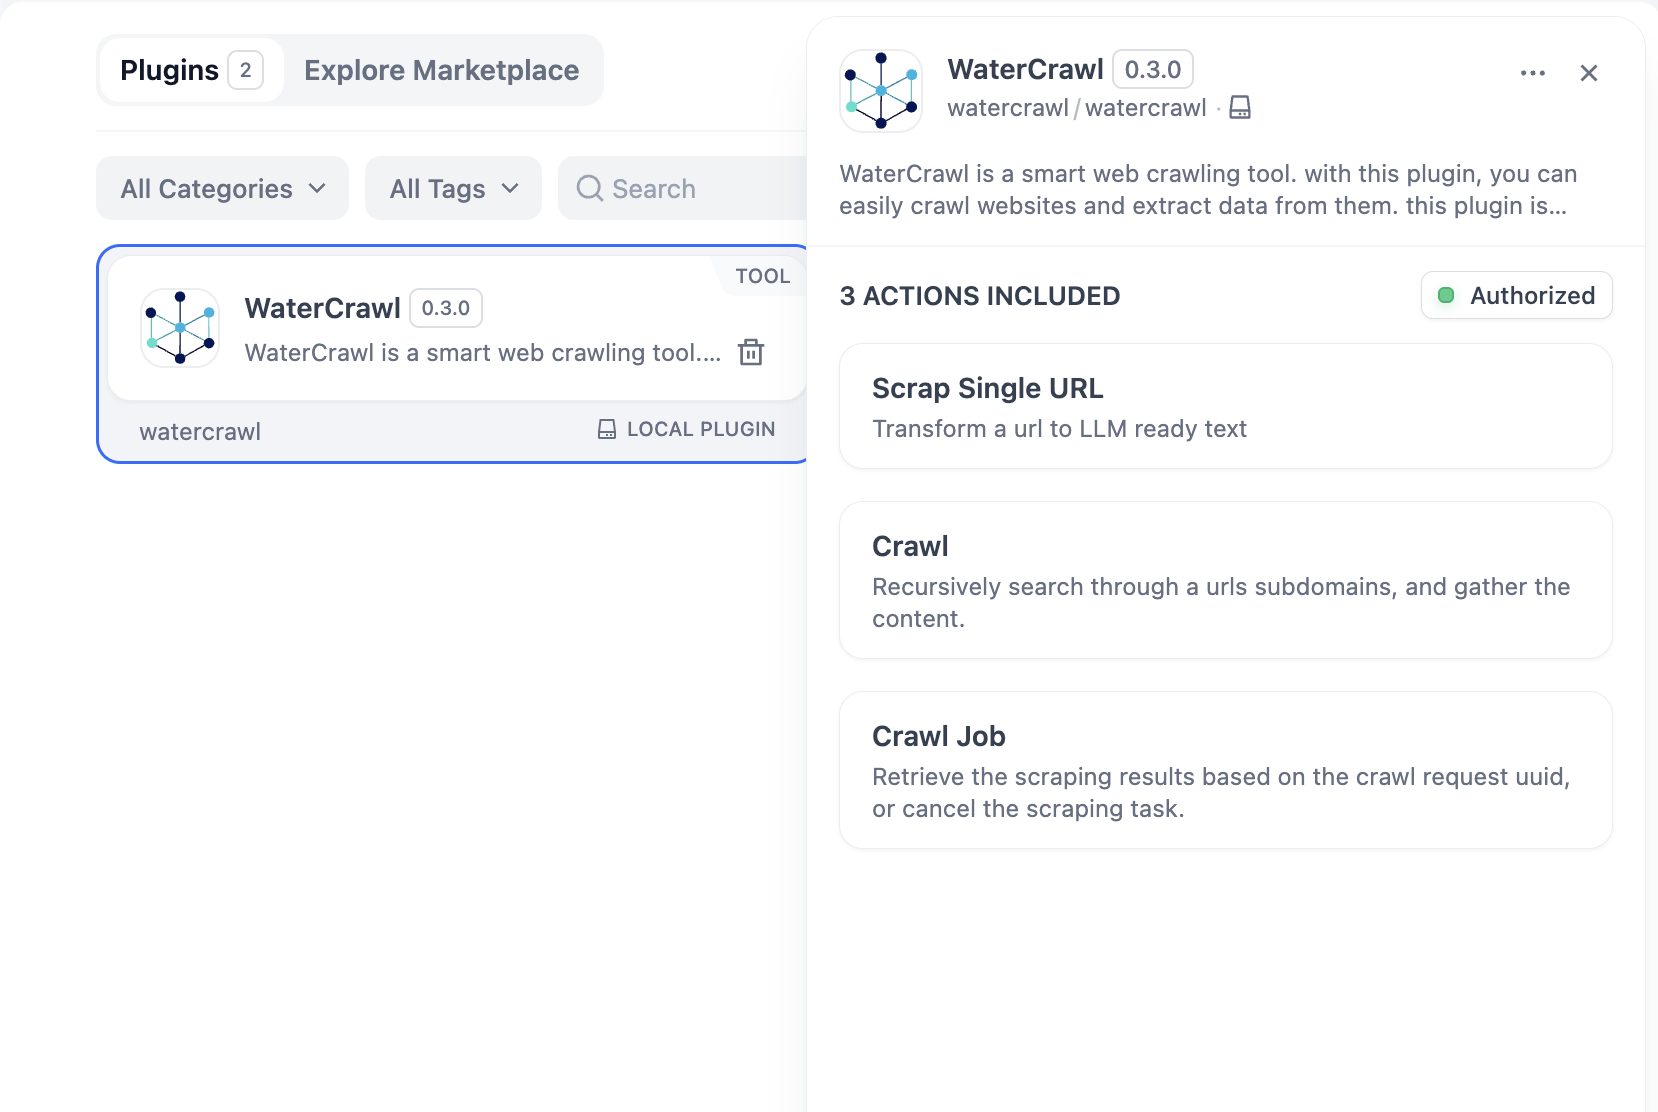The height and width of the screenshot is (1112, 1658).
Task: Open the three-dot more options menu
Action: (x=1532, y=73)
